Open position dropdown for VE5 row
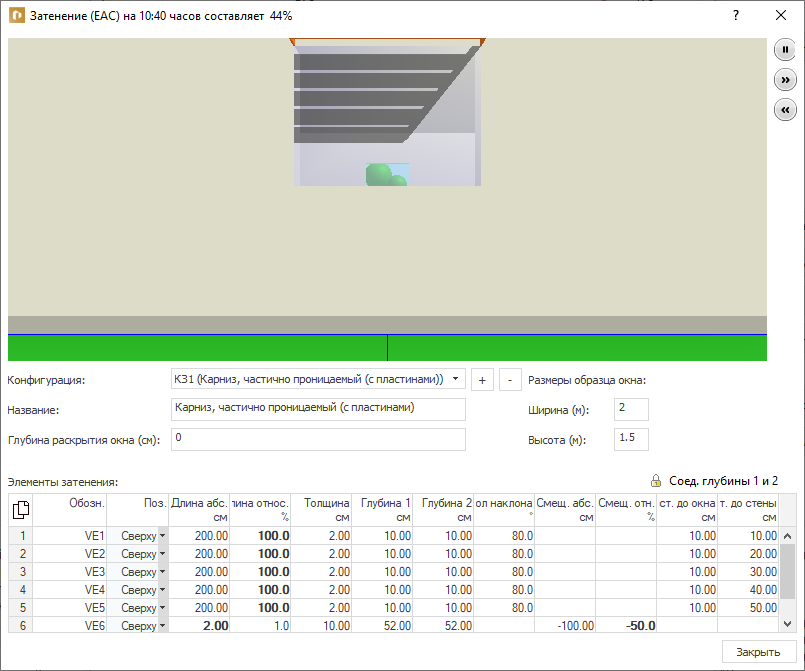The width and height of the screenshot is (805, 671). click(x=162, y=607)
